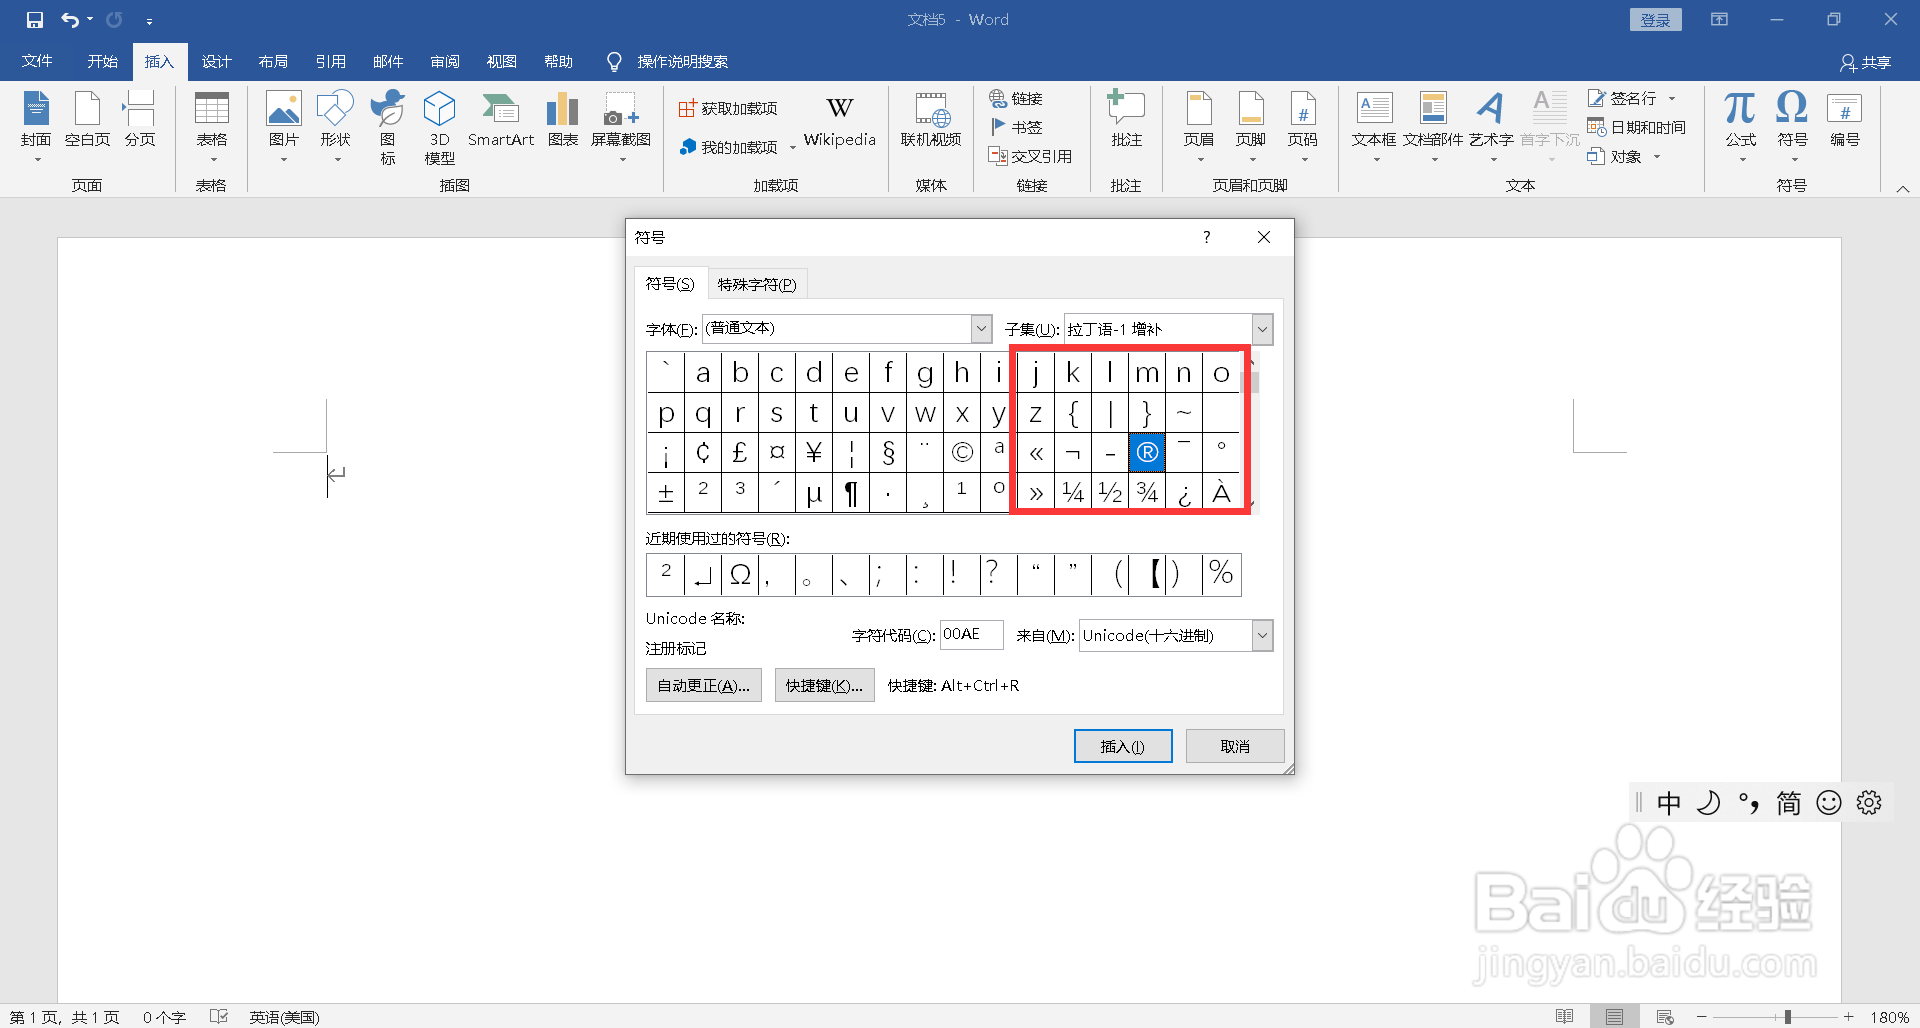Switch to the Layout (布局) tab
Screen dimensions: 1920x1028
[273, 61]
